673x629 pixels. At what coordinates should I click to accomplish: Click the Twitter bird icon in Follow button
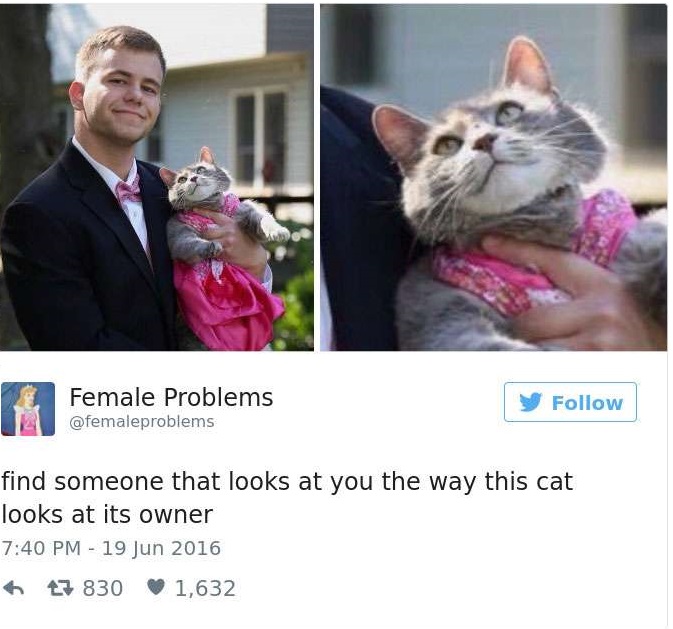[531, 402]
